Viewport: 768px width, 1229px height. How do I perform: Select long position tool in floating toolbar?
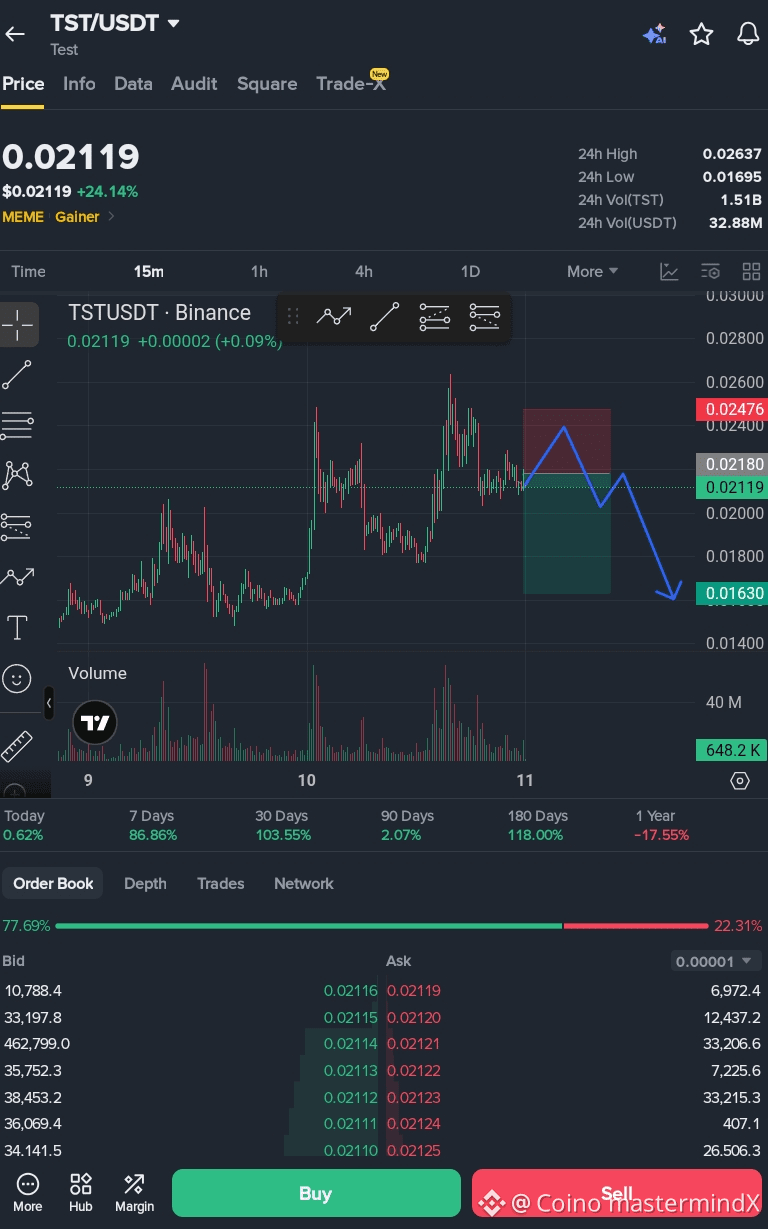pos(434,317)
